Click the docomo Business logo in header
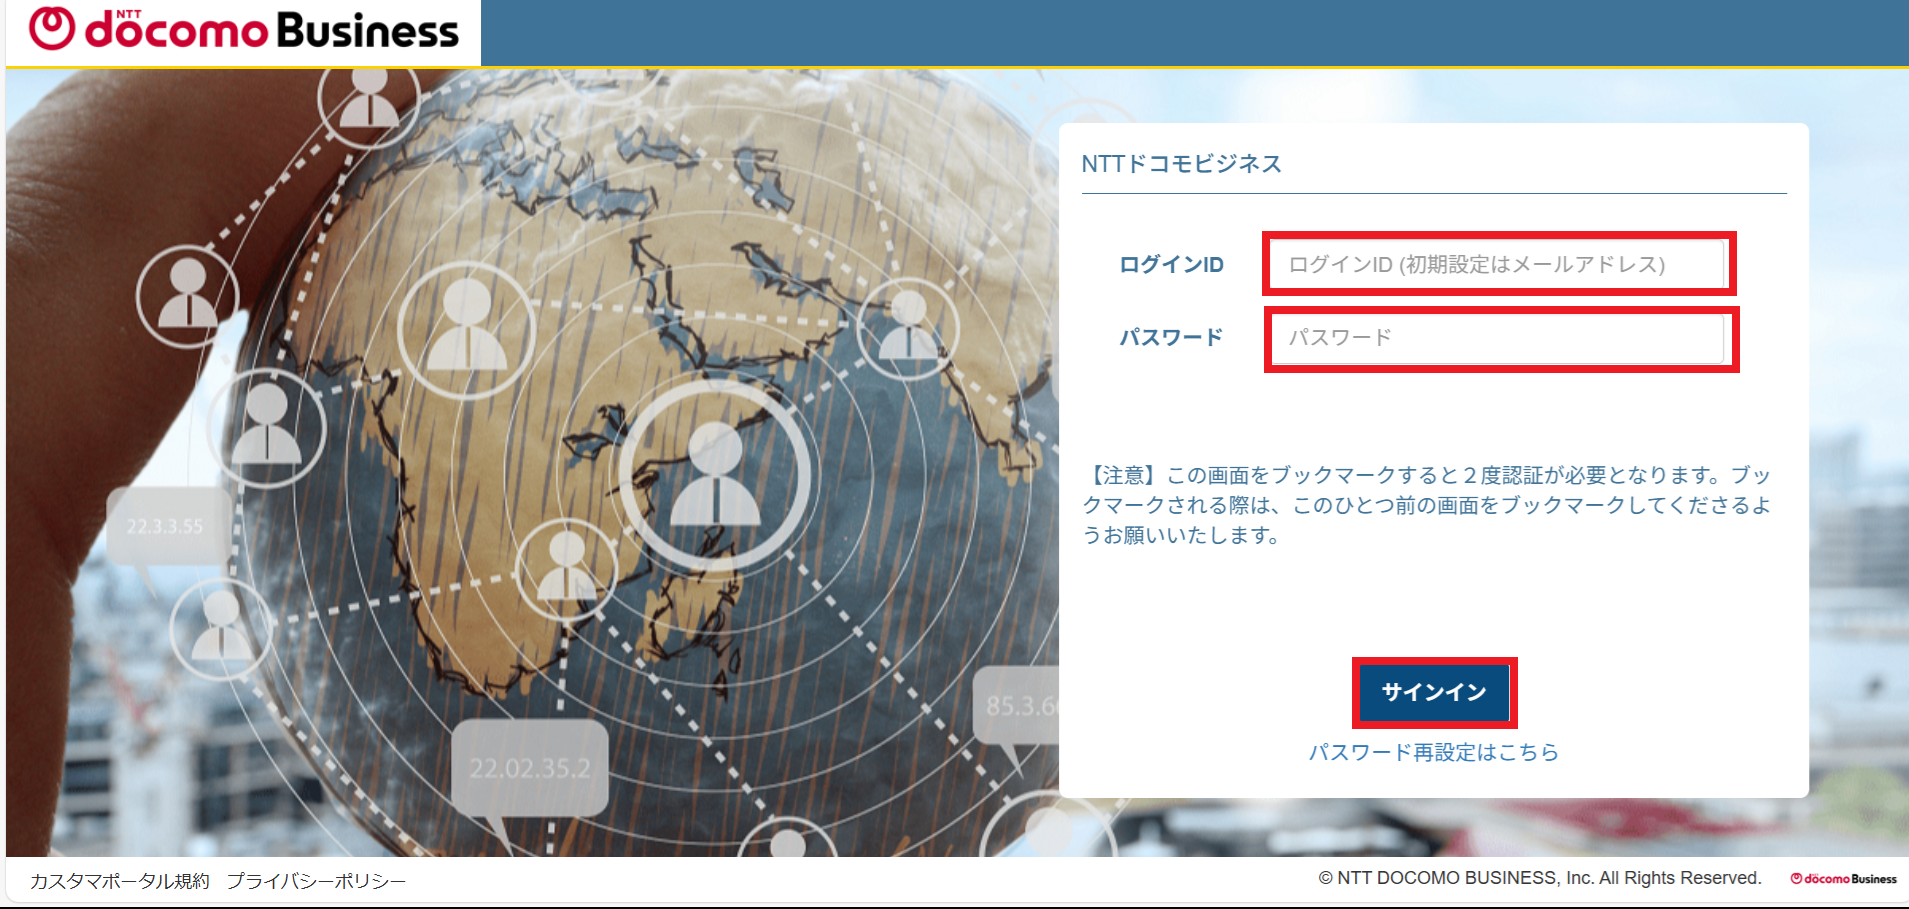This screenshot has width=1909, height=909. (x=243, y=29)
